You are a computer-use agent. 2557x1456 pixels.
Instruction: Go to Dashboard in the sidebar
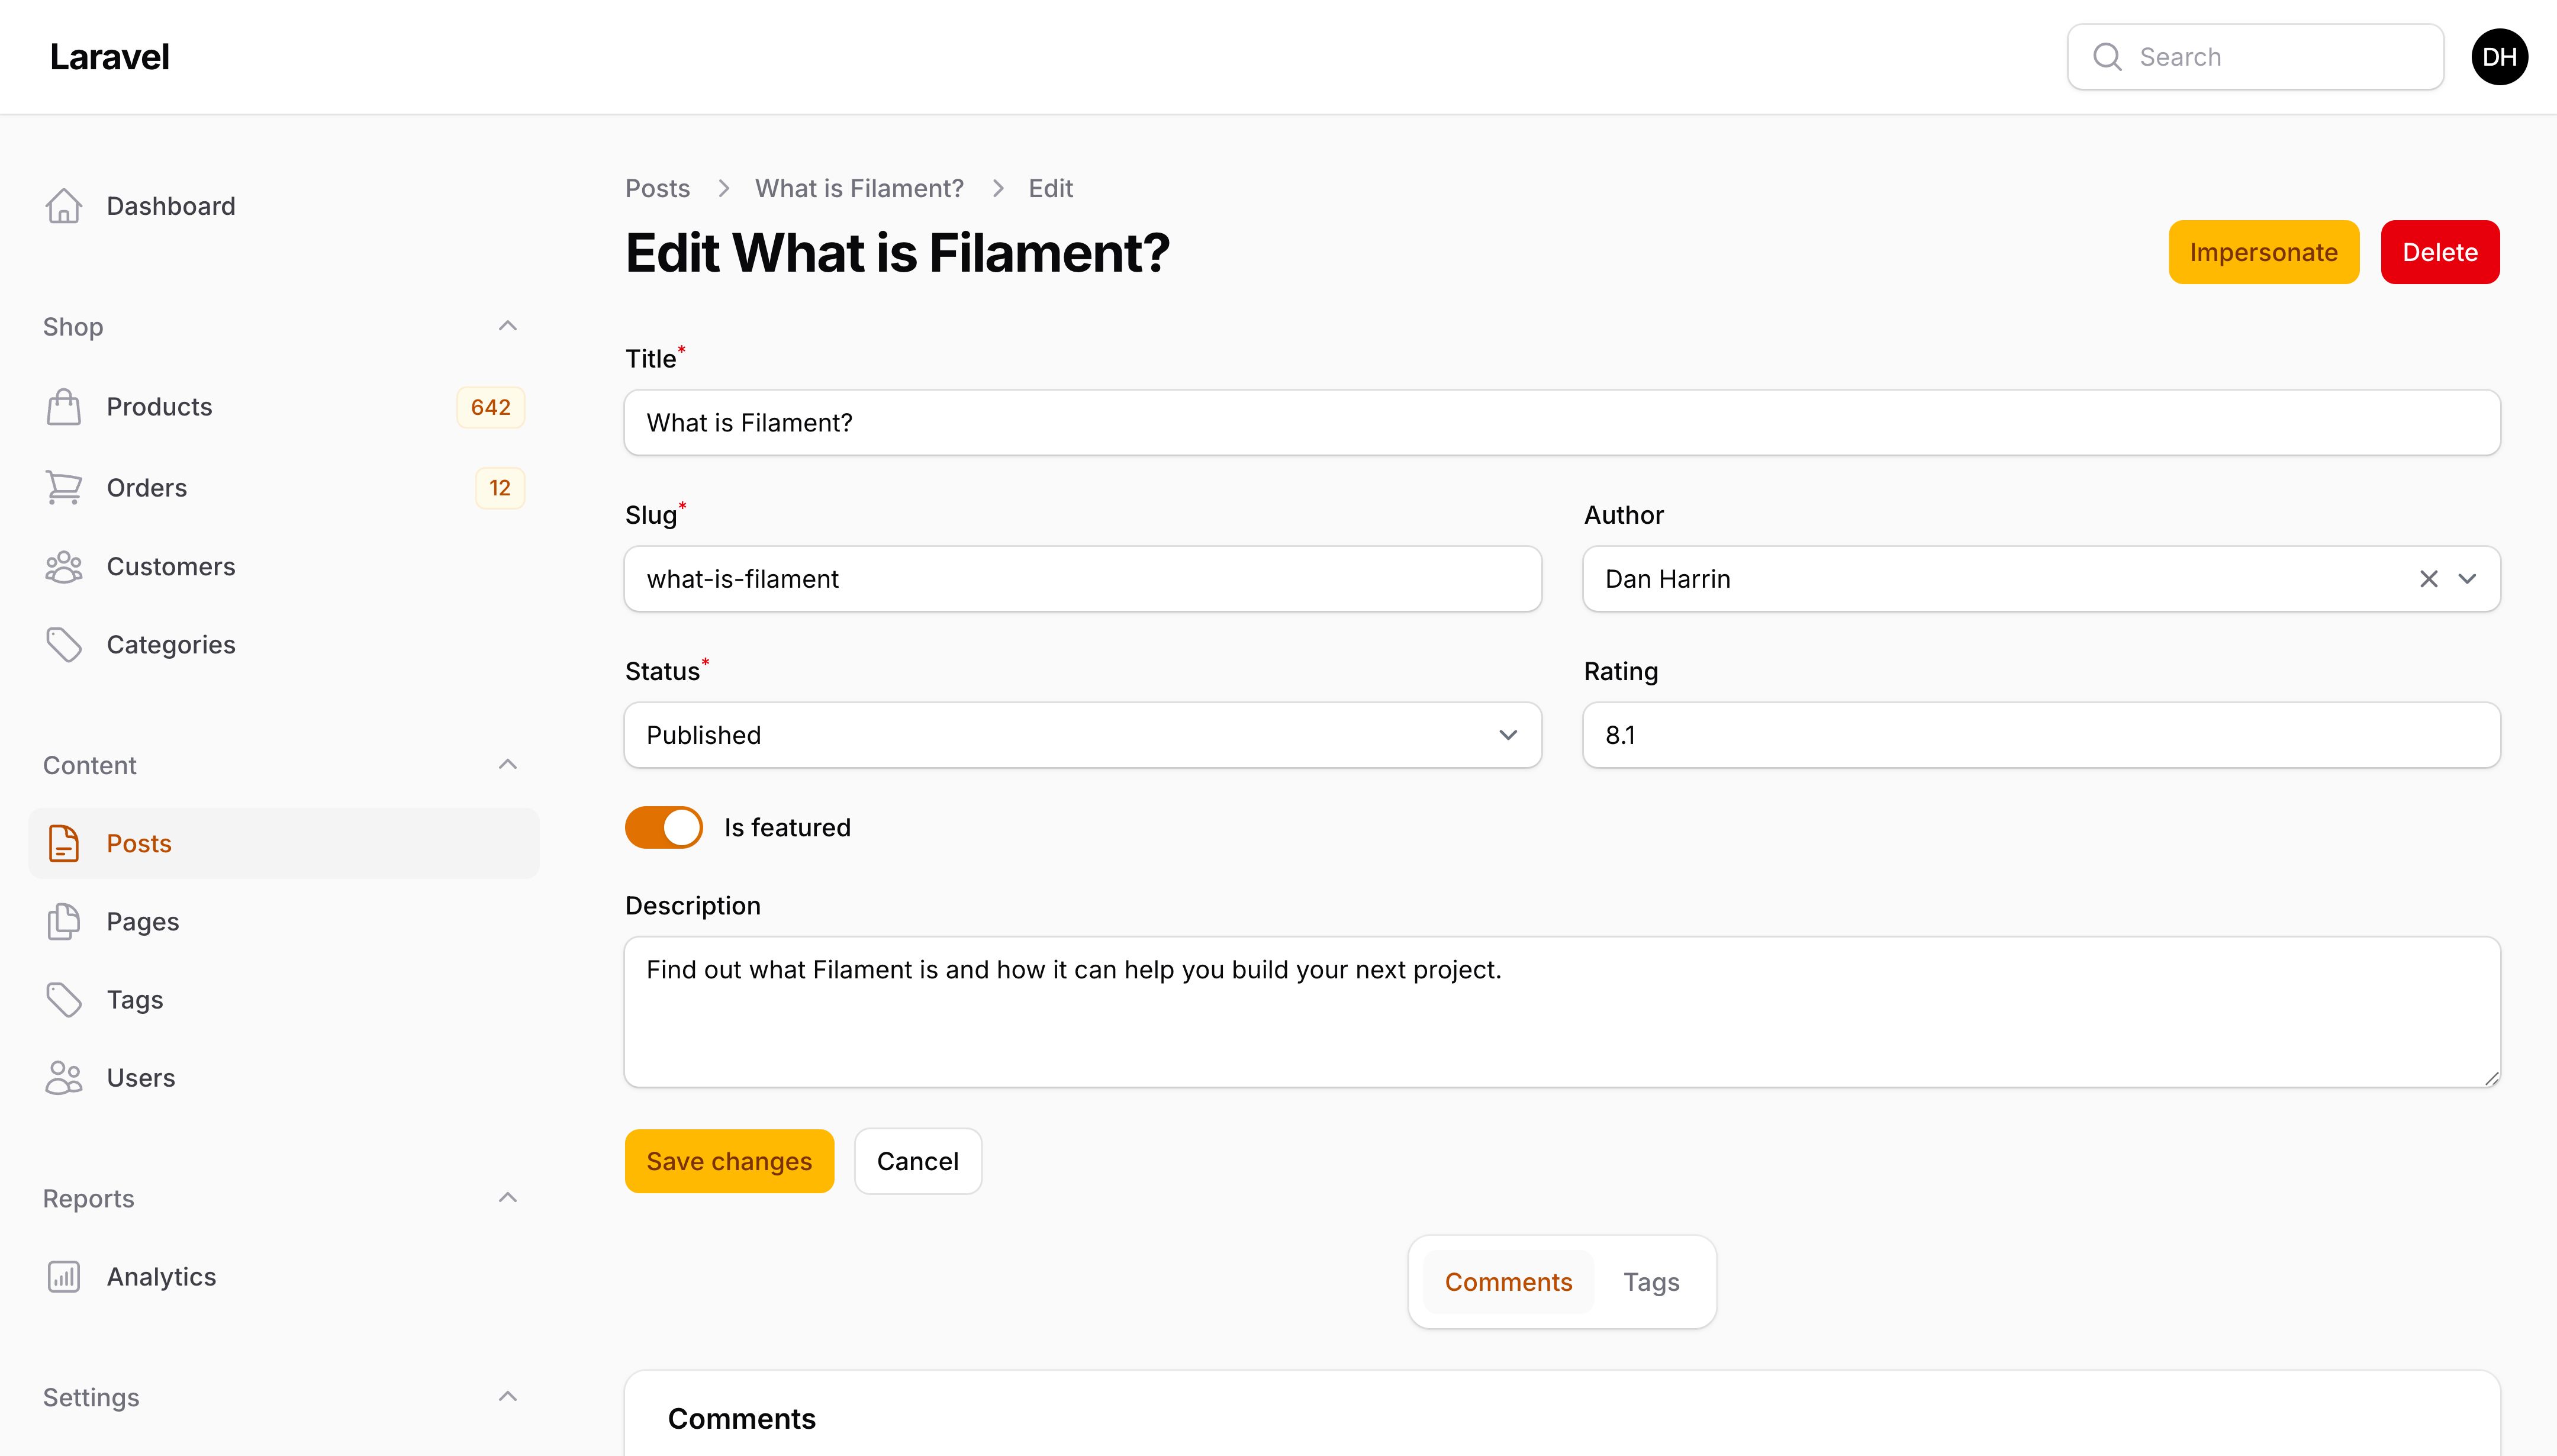tap(284, 206)
